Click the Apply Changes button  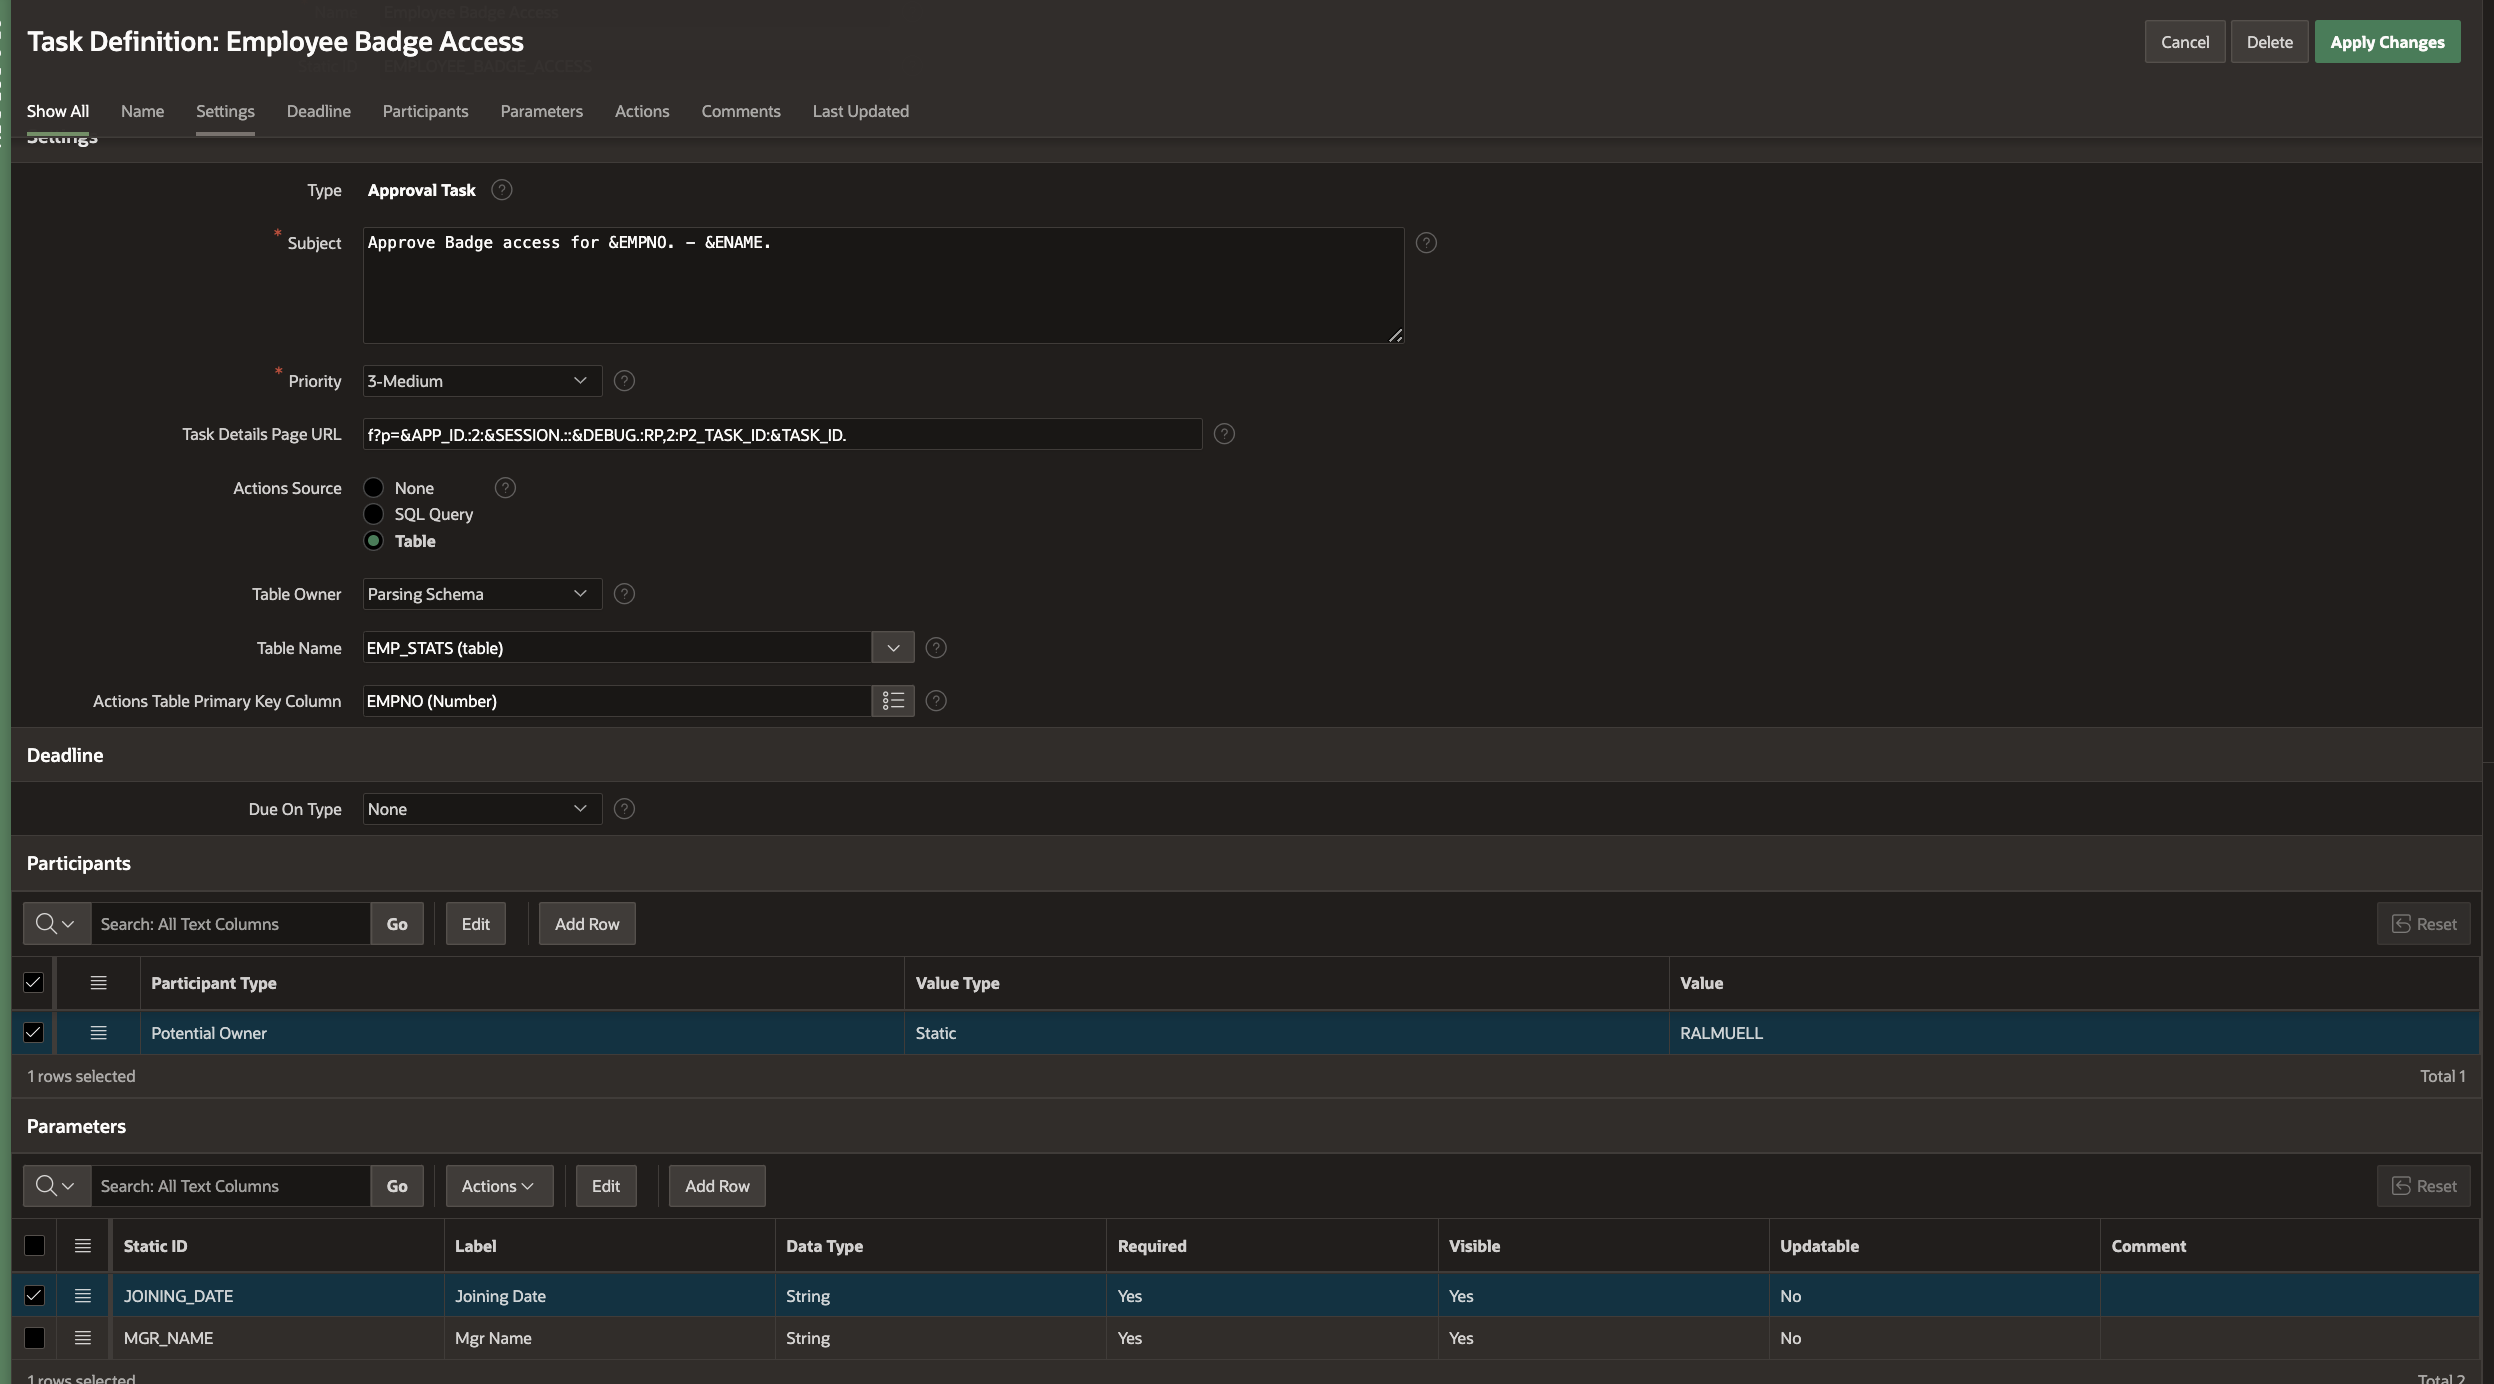coord(2387,42)
